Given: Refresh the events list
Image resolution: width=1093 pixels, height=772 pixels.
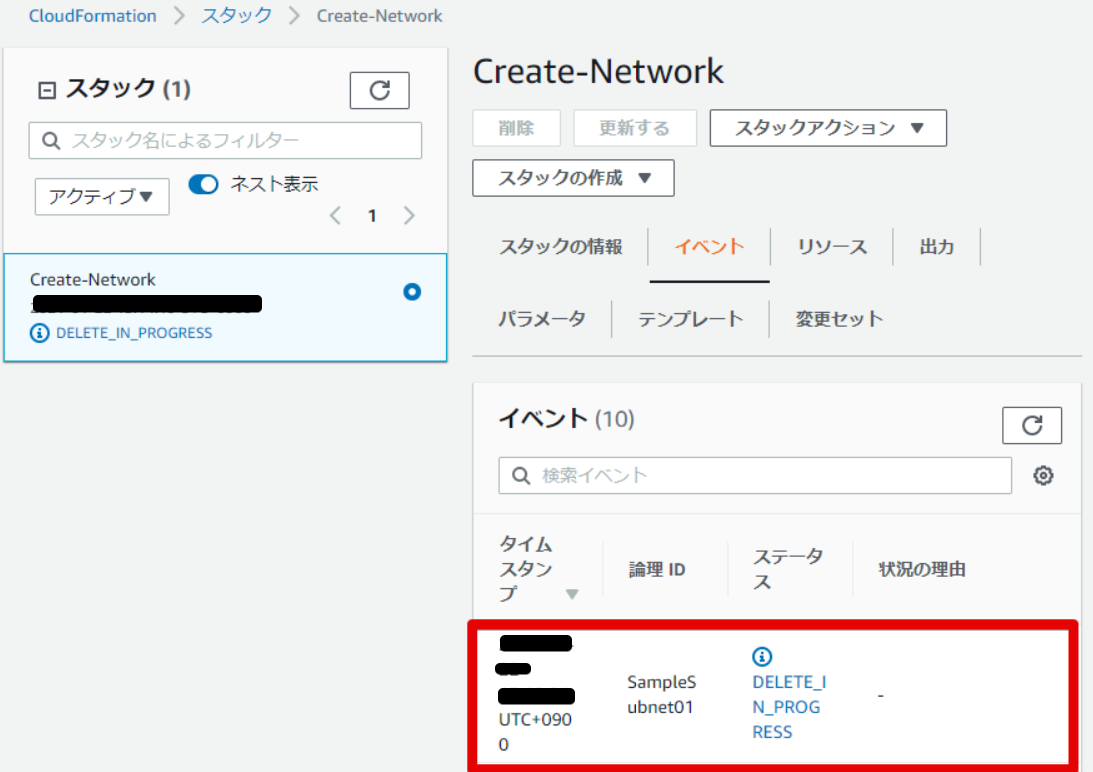Looking at the screenshot, I should click(1032, 425).
